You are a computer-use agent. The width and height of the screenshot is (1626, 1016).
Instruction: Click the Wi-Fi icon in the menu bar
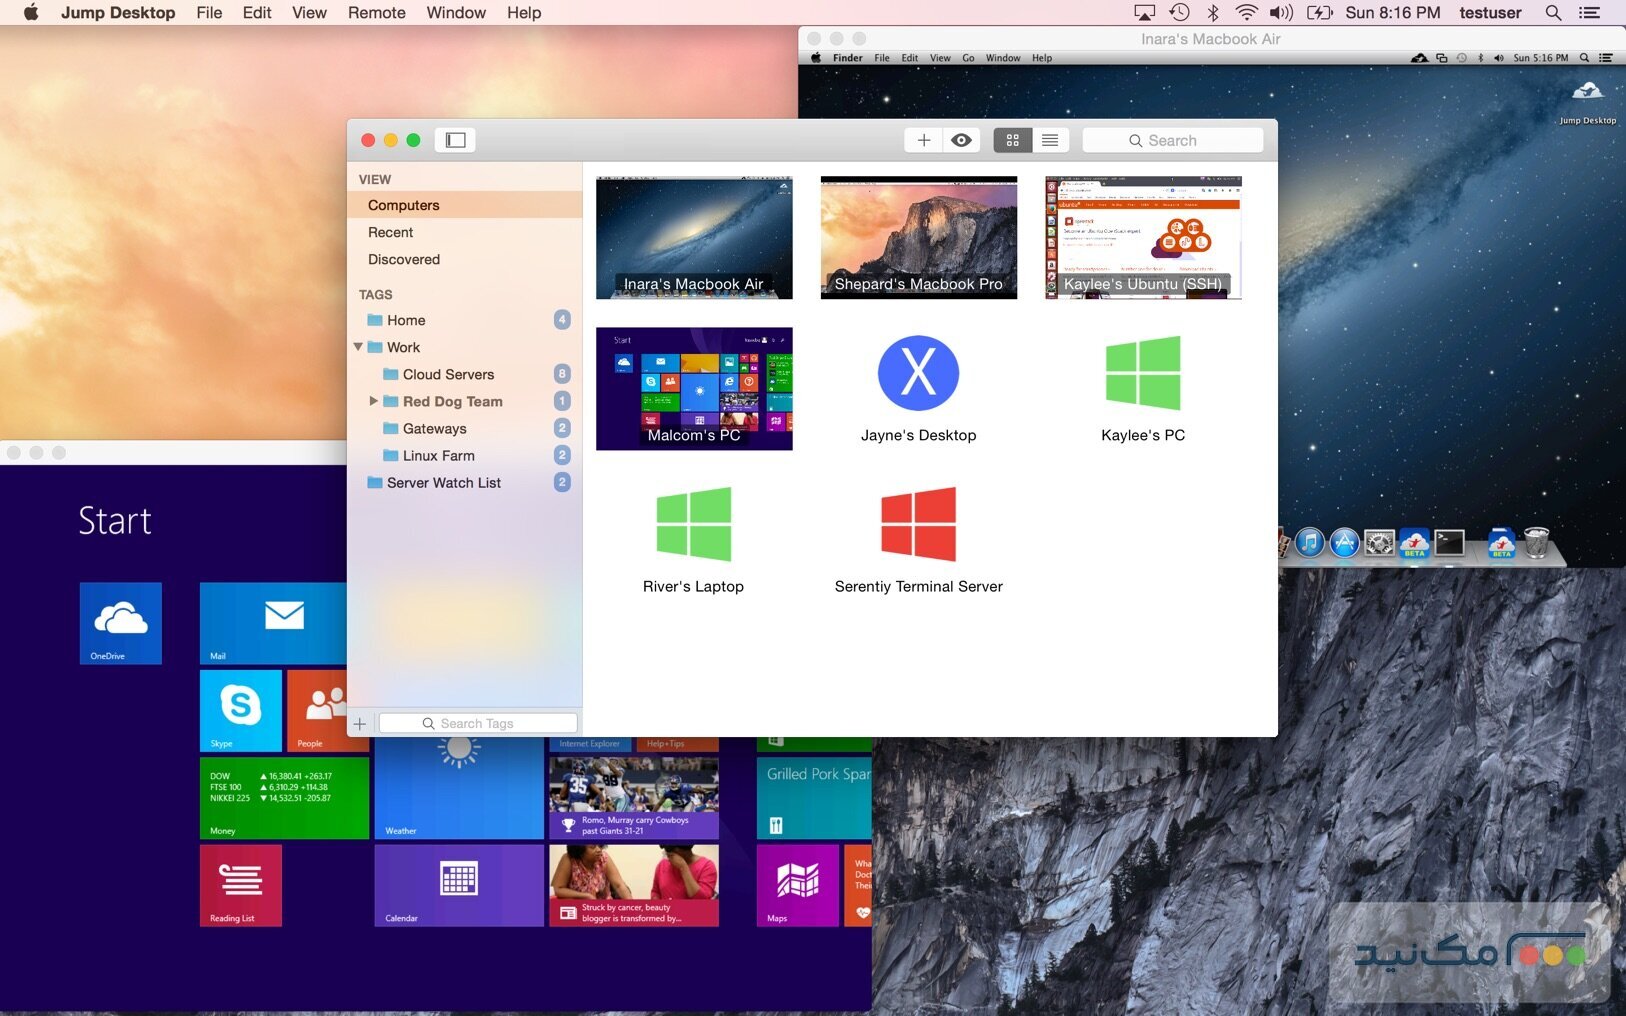(1247, 13)
